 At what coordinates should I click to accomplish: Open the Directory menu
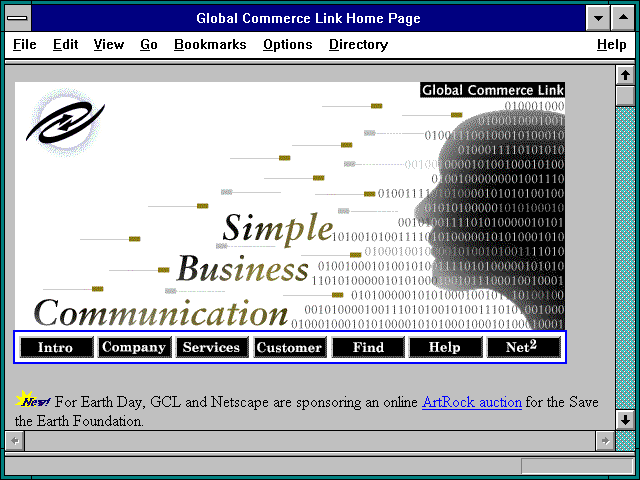pyautogui.click(x=358, y=44)
